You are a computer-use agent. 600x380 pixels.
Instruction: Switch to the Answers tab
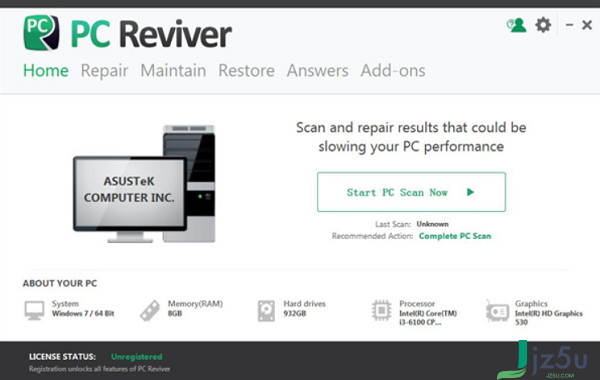coord(318,71)
